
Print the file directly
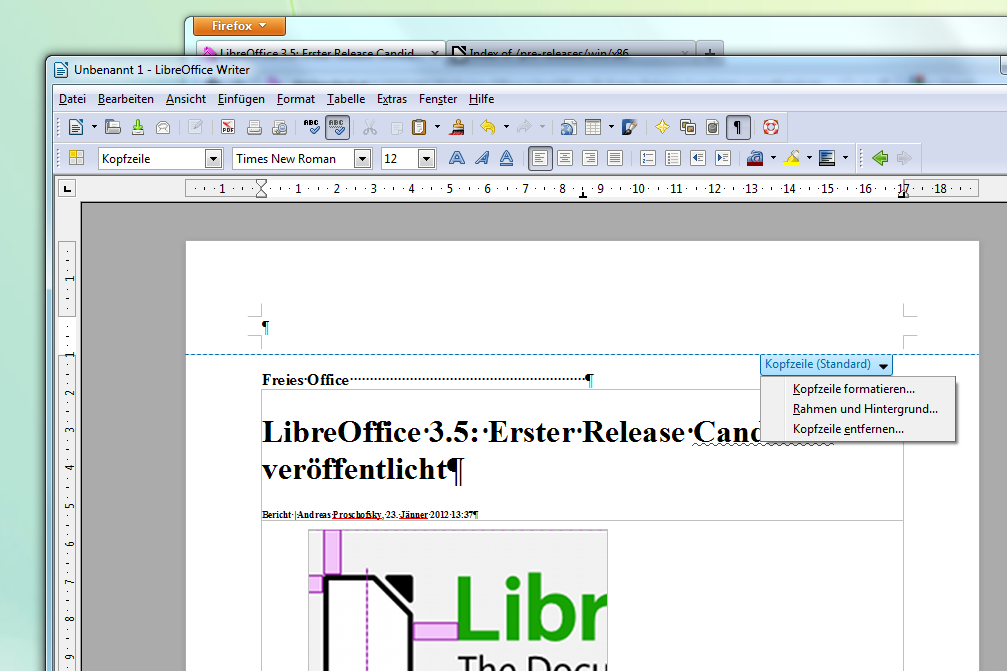pyautogui.click(x=254, y=127)
